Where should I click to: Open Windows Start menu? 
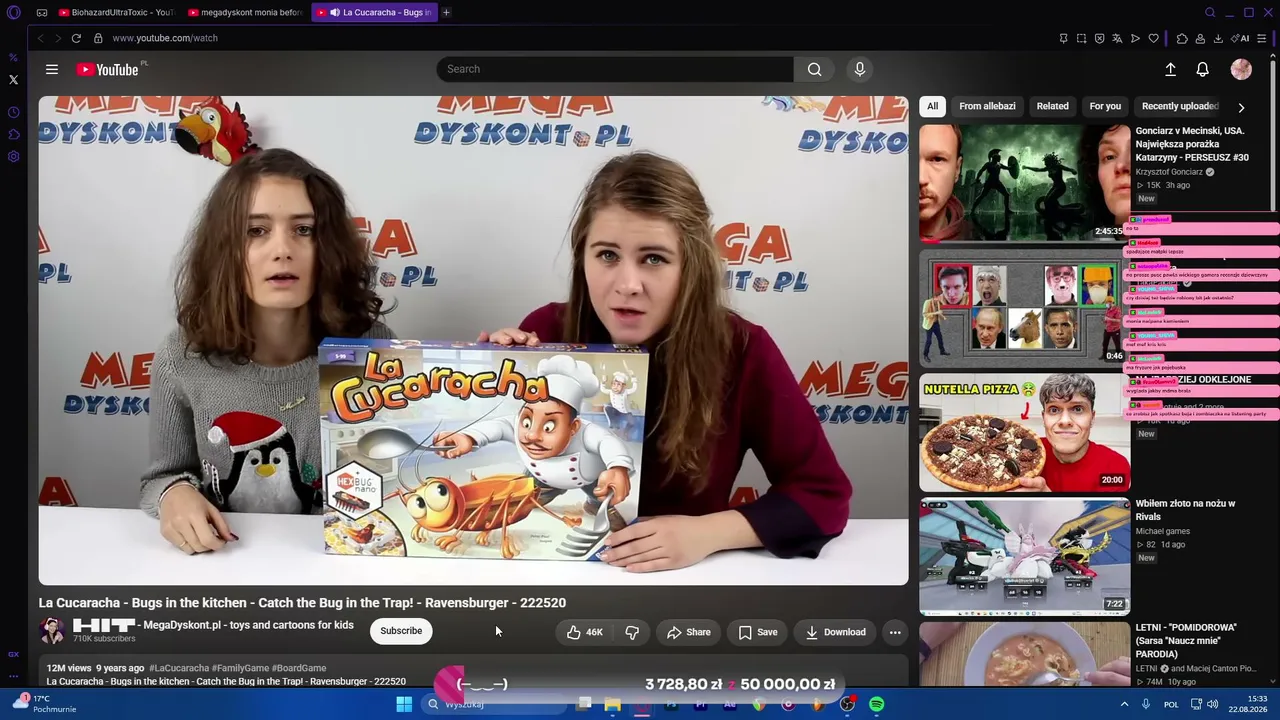click(x=404, y=704)
